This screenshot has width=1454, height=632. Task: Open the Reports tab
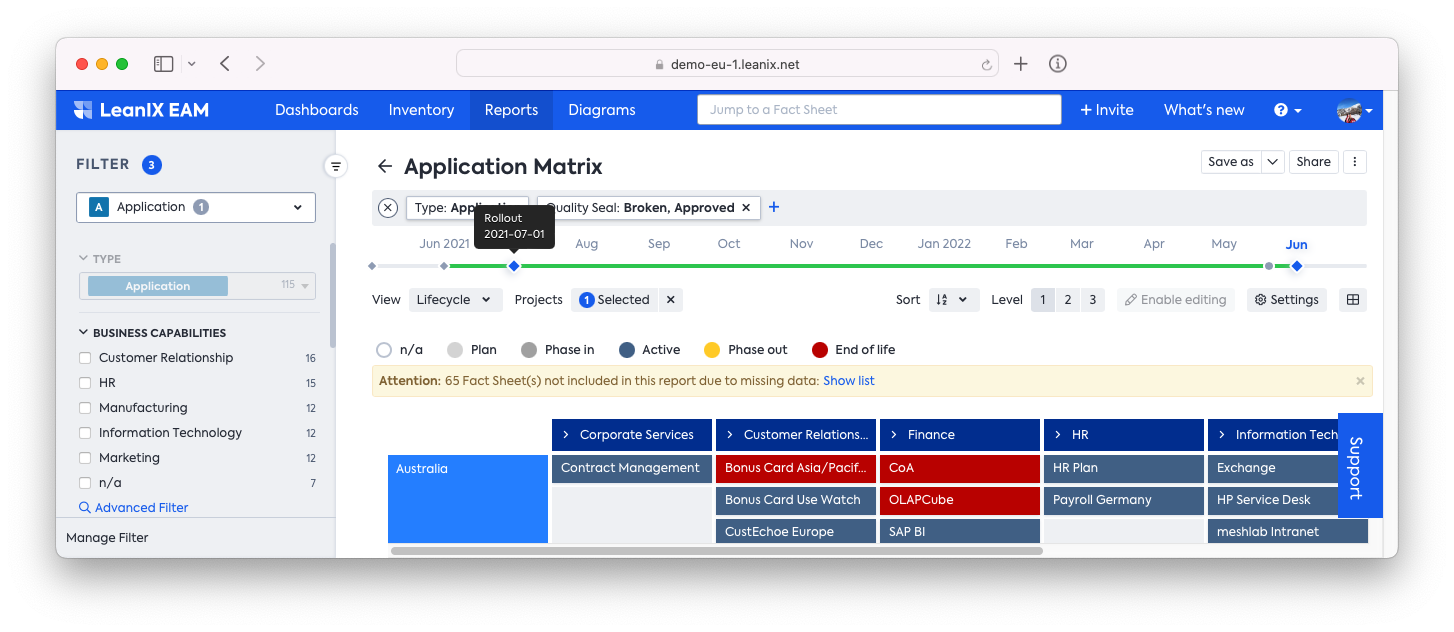click(511, 110)
